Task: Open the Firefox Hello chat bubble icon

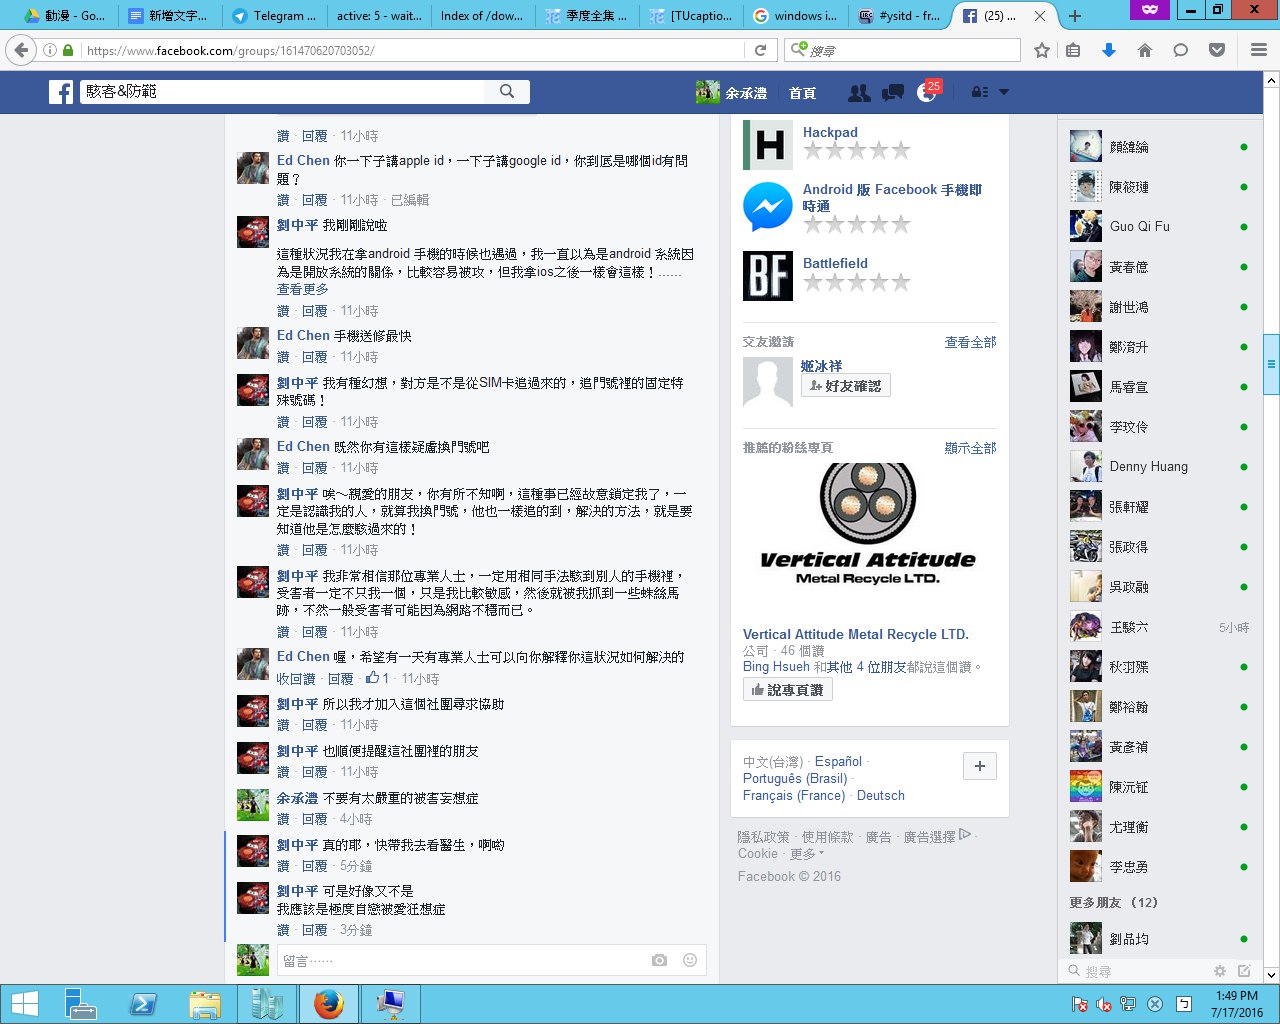Action: click(x=1181, y=50)
